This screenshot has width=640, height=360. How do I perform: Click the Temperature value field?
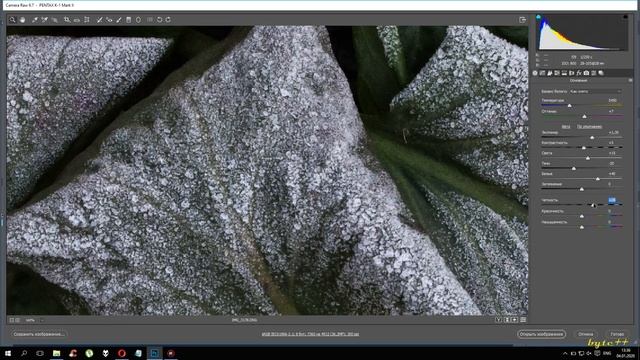[613, 100]
